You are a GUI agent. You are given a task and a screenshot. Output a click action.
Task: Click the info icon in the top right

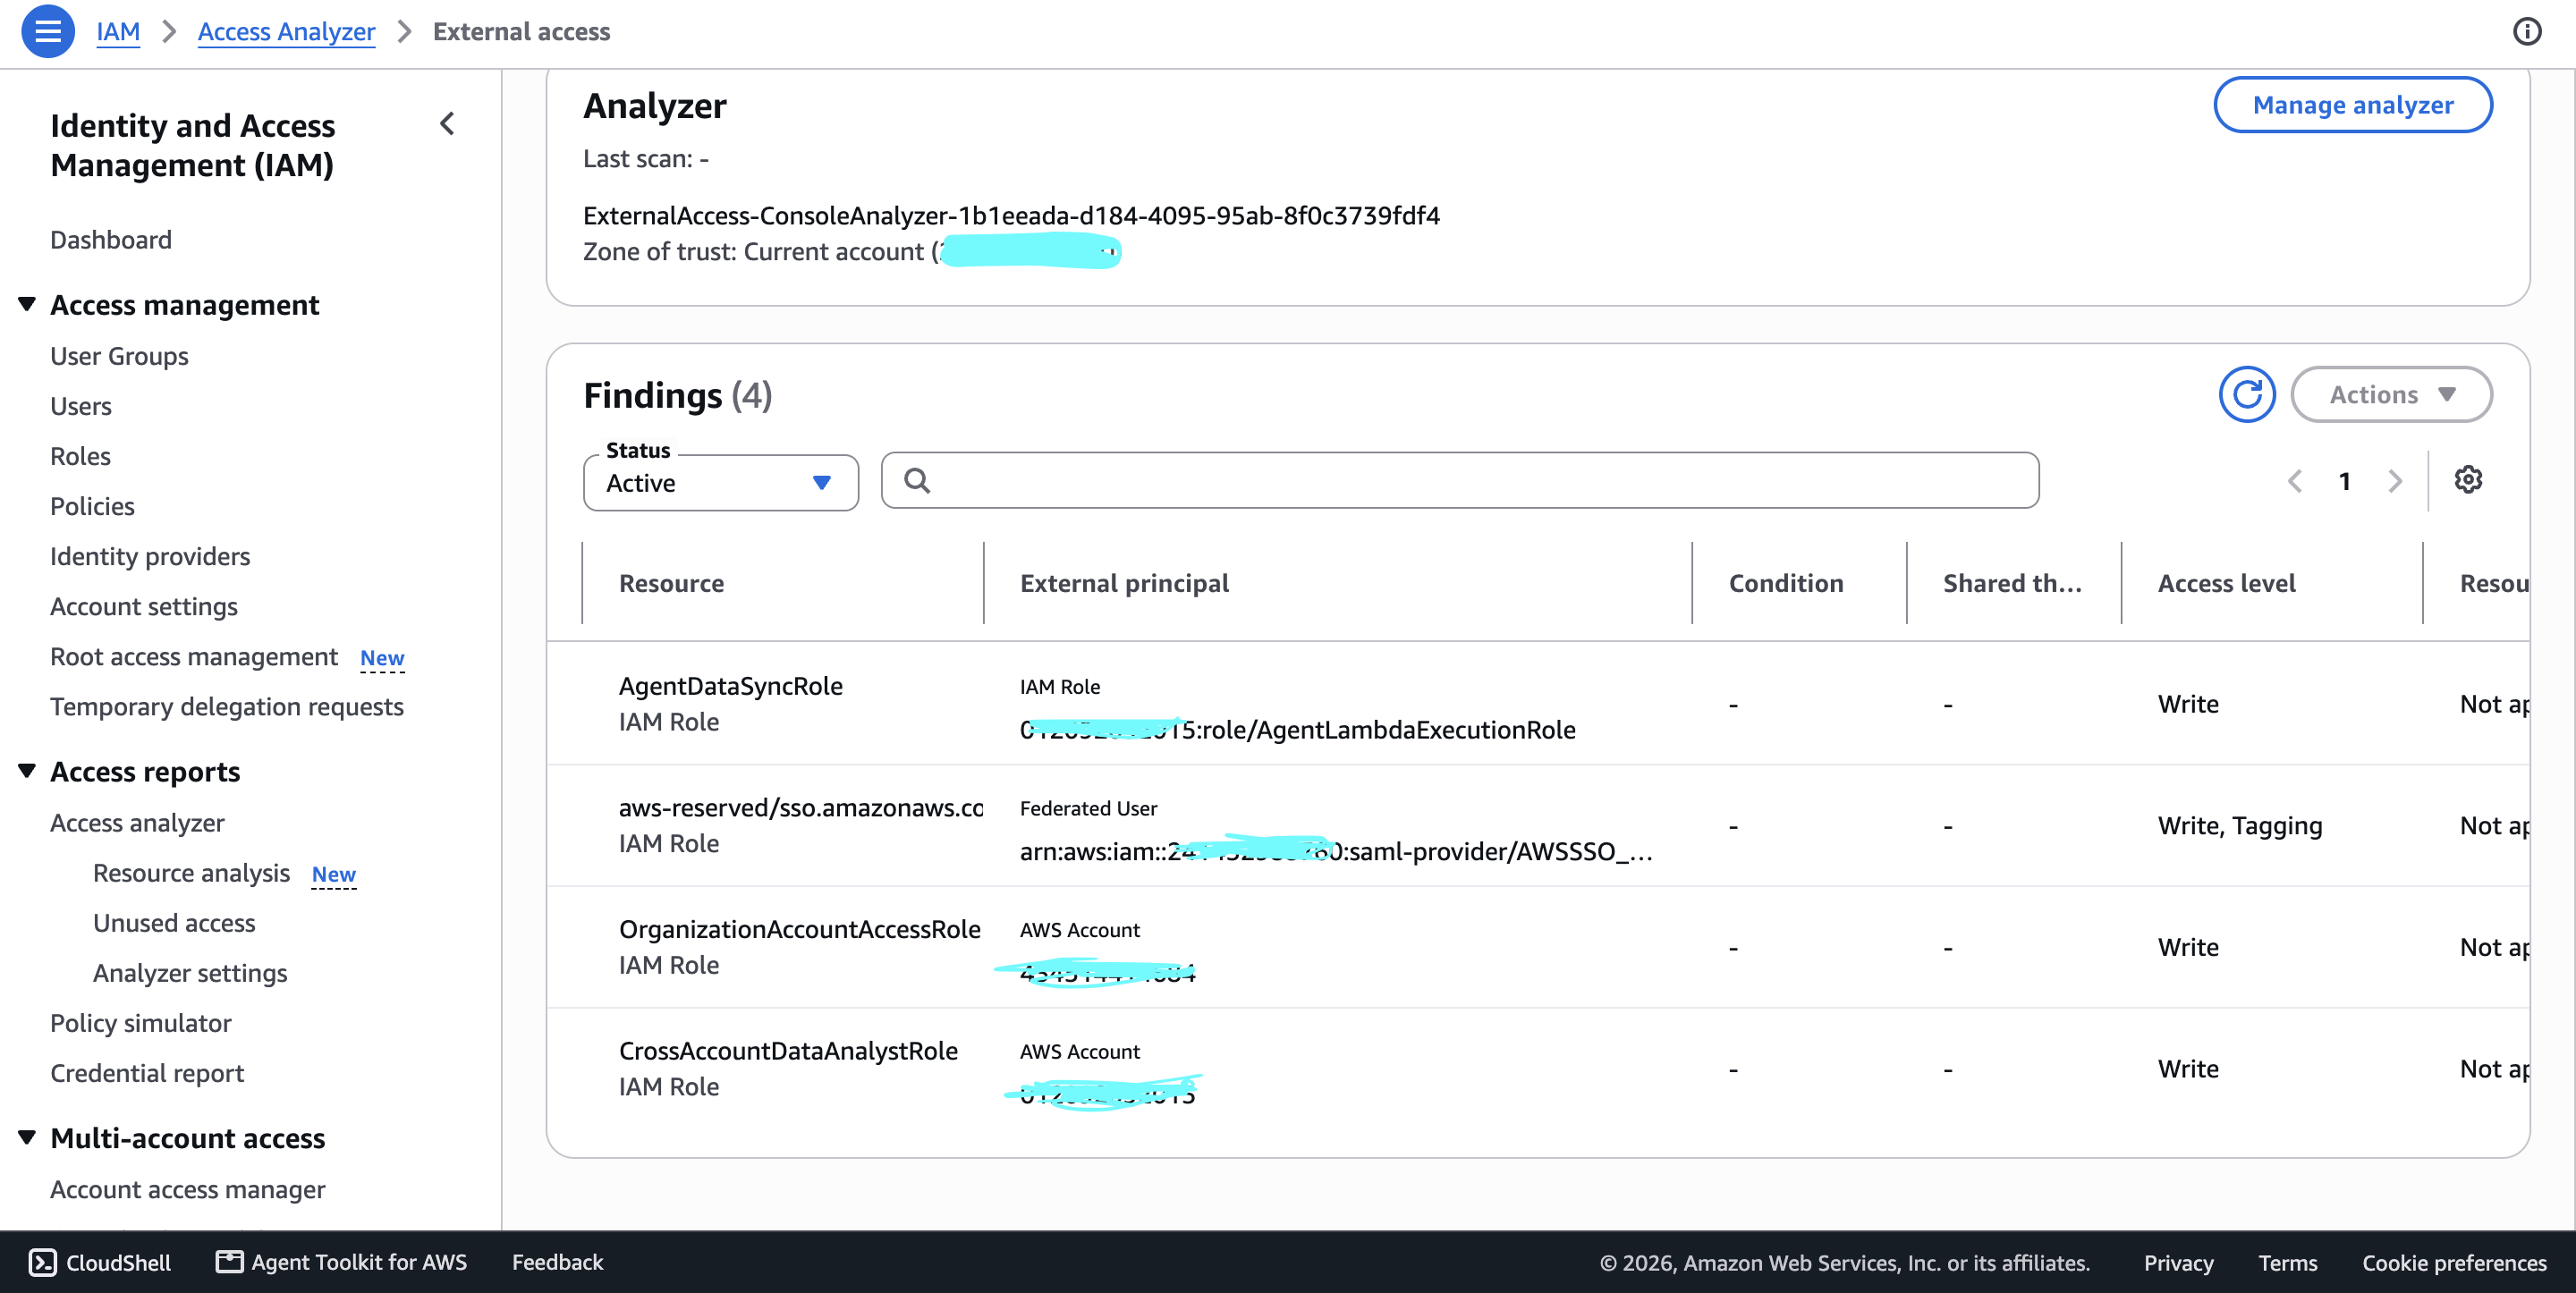pyautogui.click(x=2526, y=31)
